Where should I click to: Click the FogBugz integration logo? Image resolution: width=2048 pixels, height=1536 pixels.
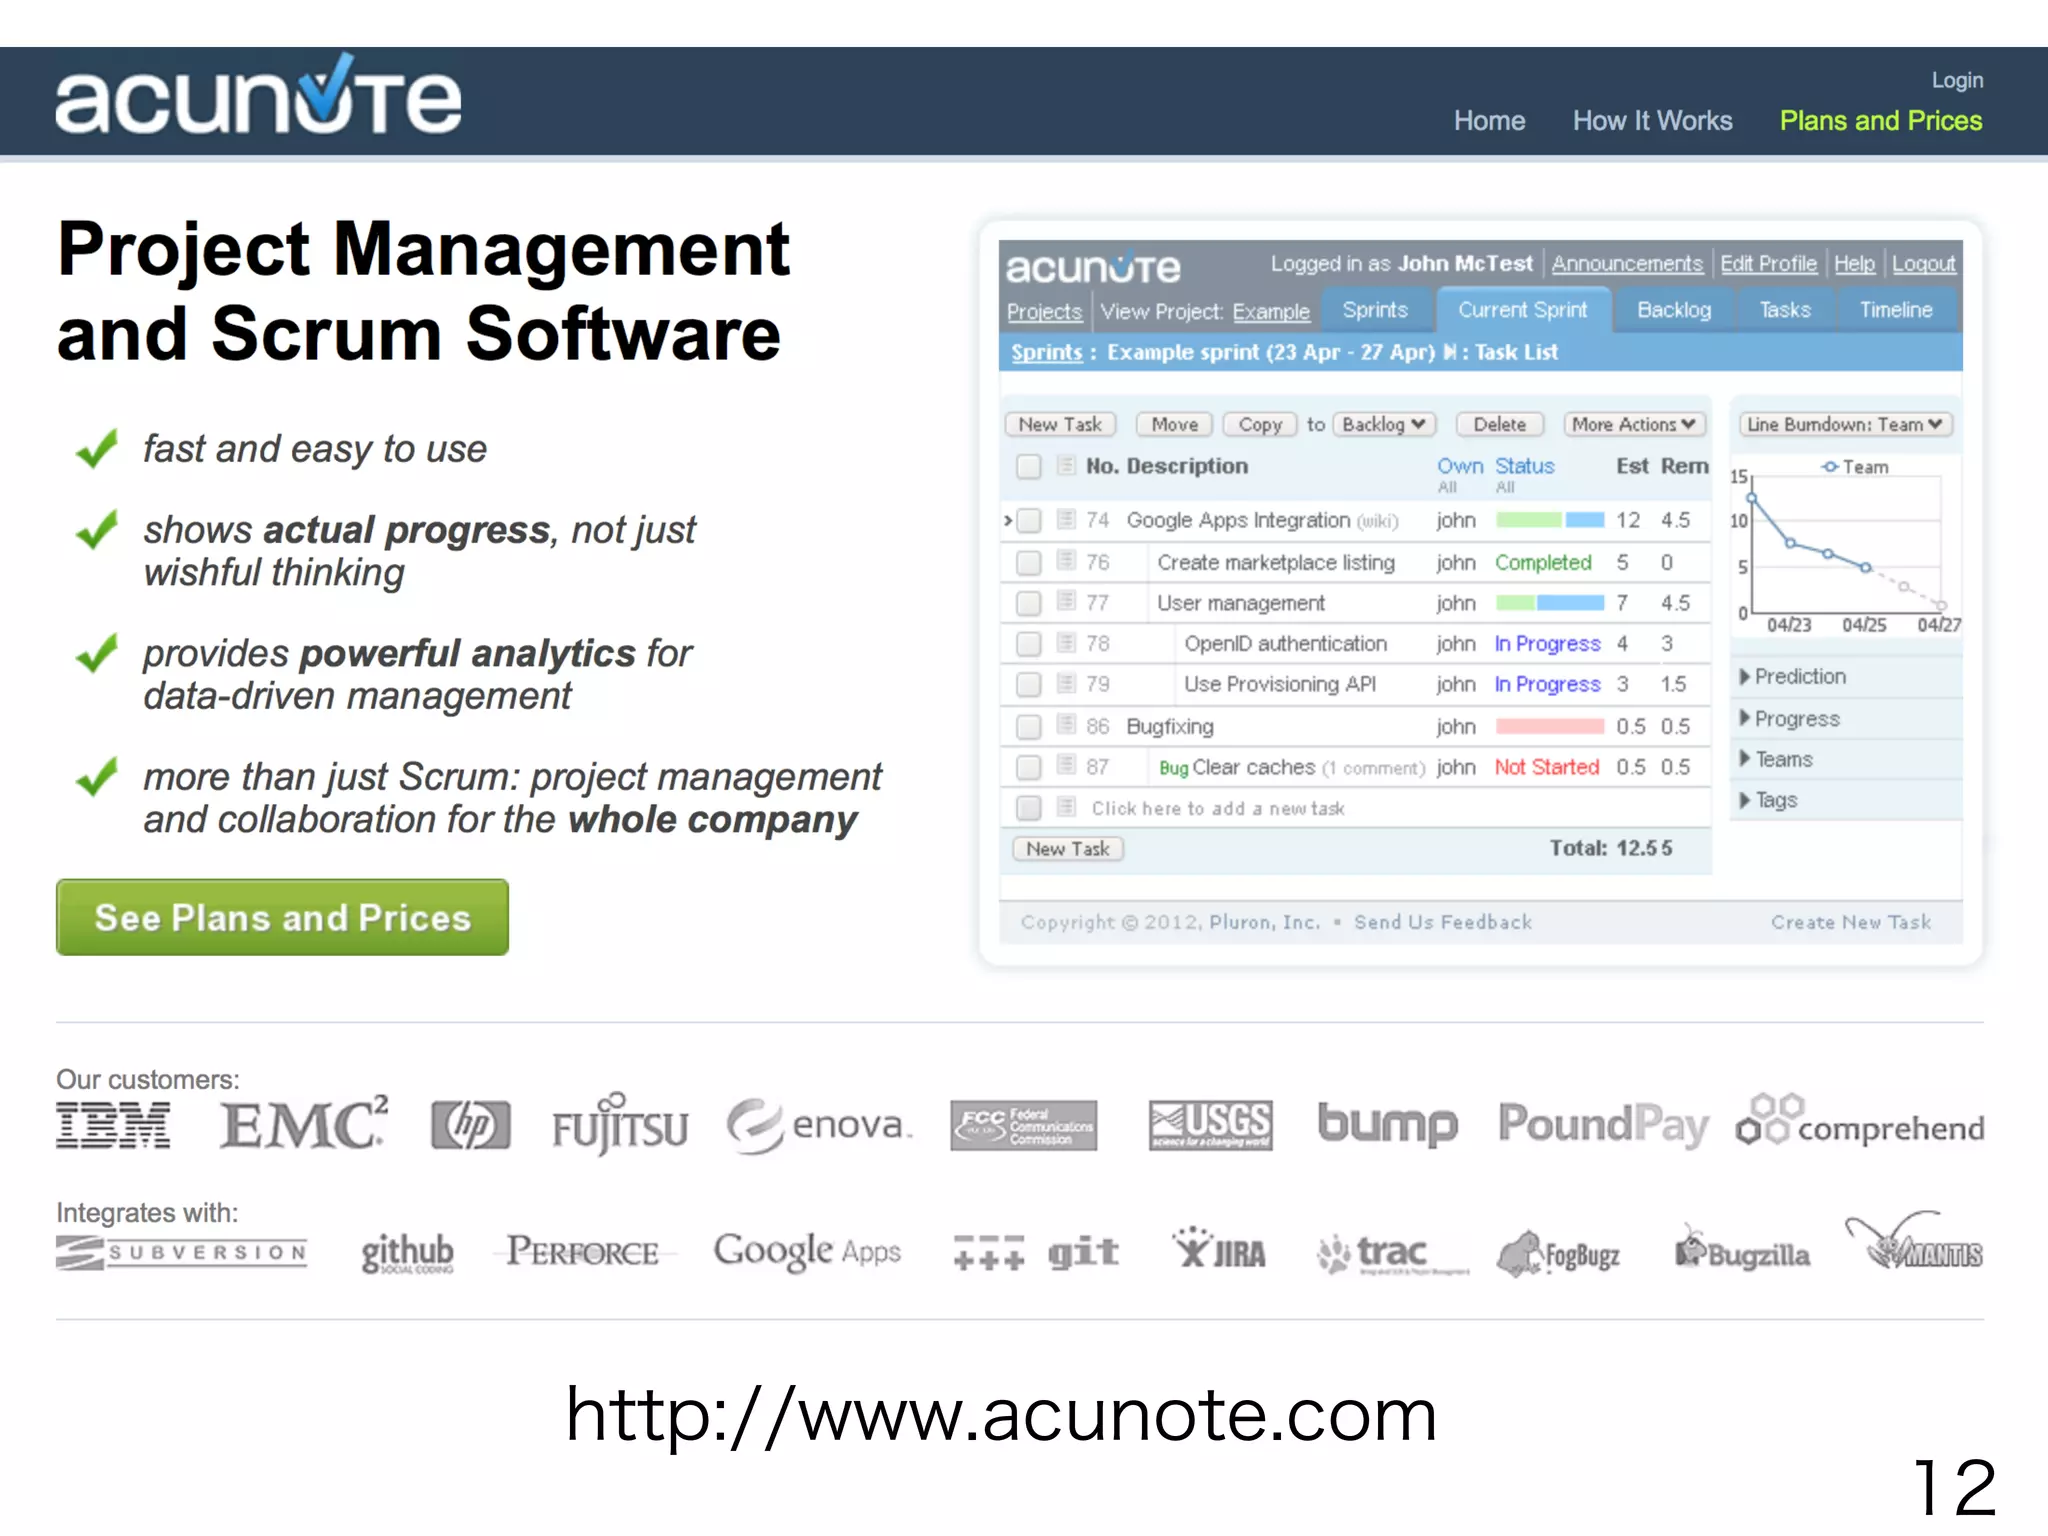point(1558,1254)
